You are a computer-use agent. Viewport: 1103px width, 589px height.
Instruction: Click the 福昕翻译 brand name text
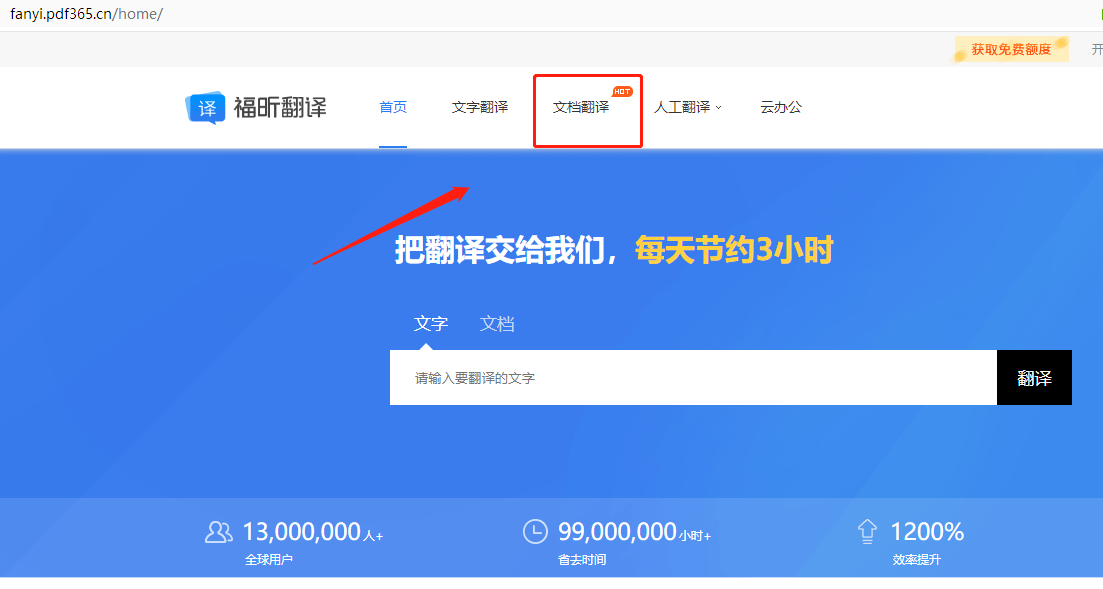[280, 108]
